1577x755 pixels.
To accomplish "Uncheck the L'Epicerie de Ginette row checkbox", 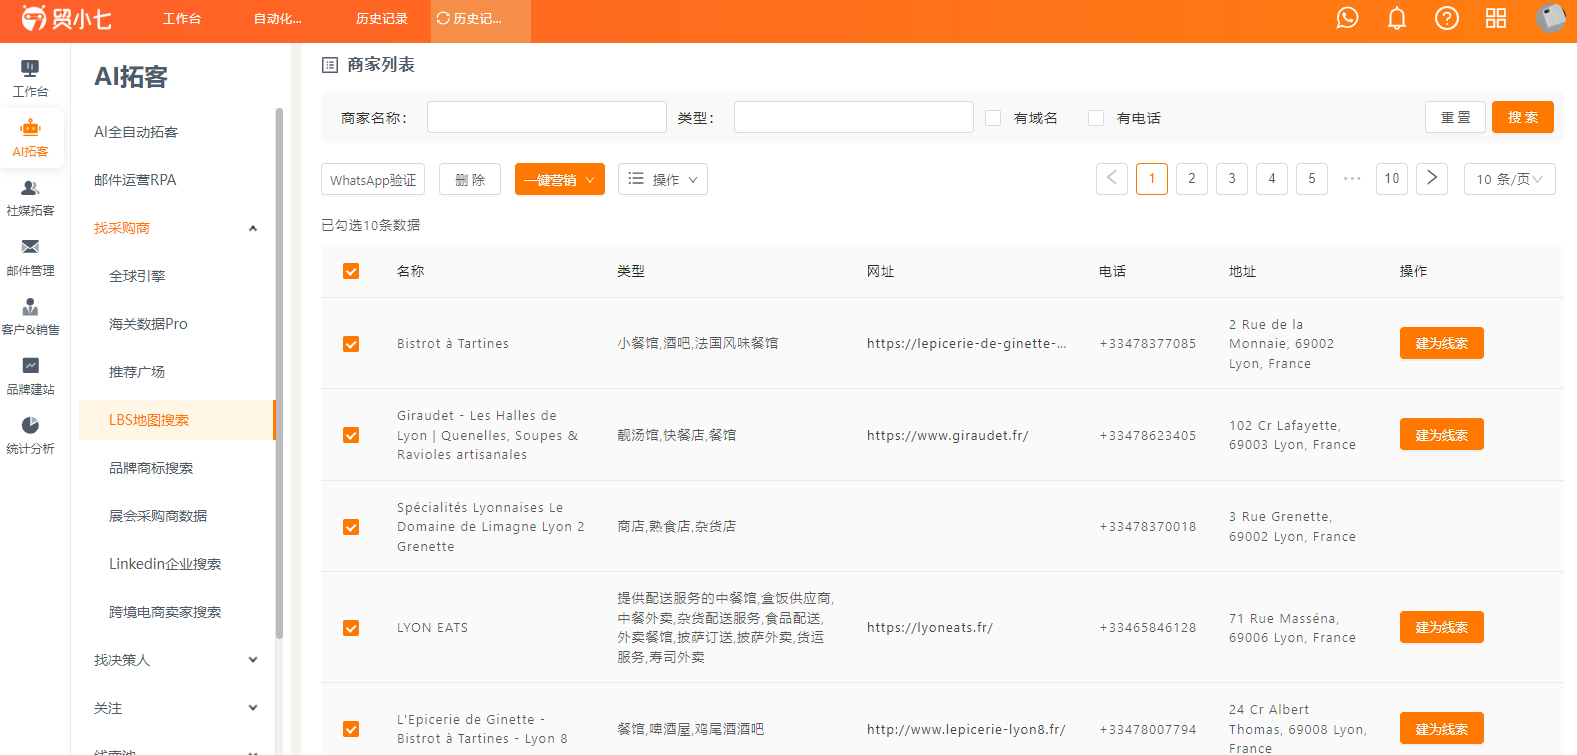I will point(351,729).
